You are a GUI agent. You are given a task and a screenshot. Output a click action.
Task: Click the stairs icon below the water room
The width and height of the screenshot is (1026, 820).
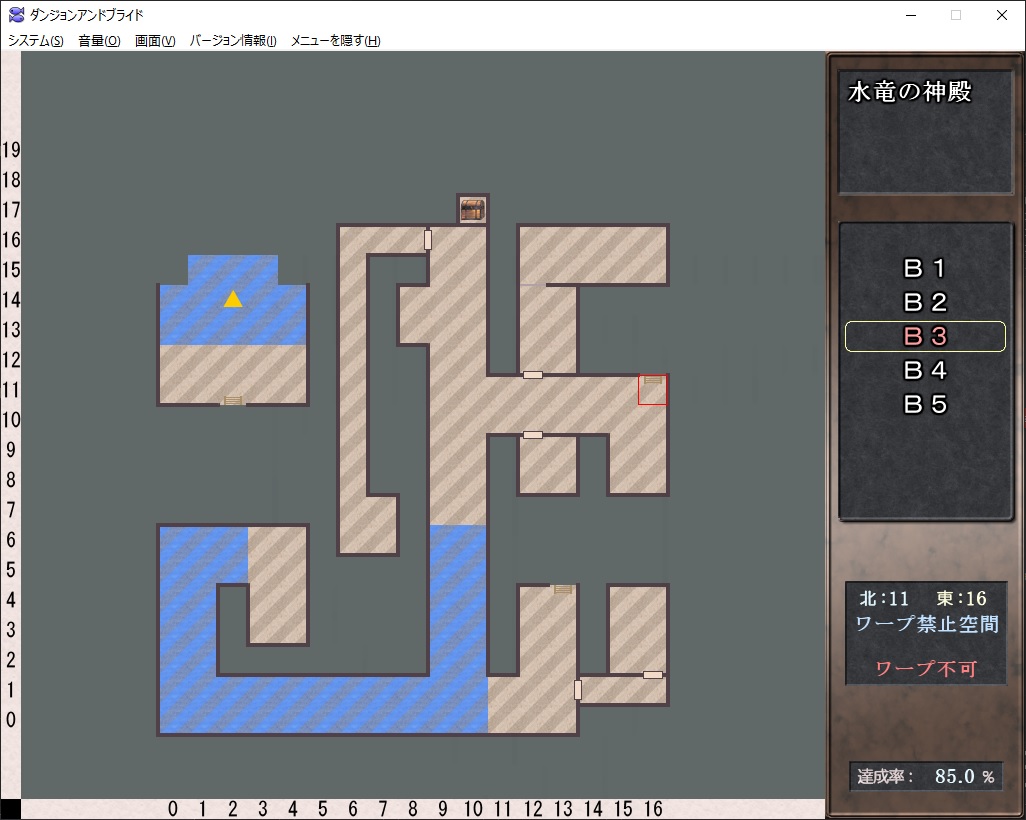coord(233,401)
